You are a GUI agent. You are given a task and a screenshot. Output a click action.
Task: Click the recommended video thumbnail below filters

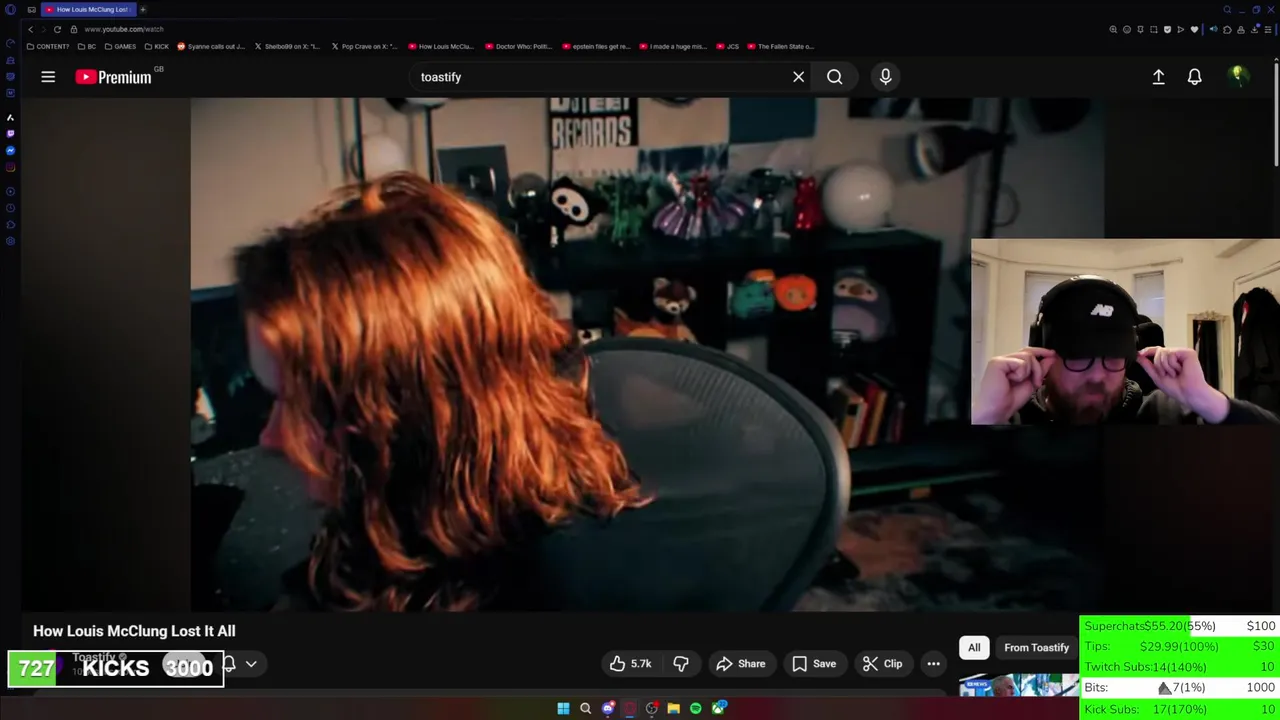click(x=1018, y=685)
